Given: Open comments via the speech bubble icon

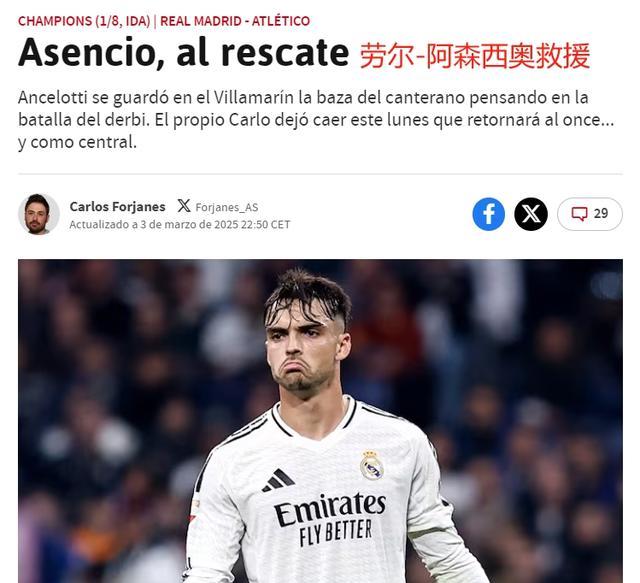Looking at the screenshot, I should point(579,214).
